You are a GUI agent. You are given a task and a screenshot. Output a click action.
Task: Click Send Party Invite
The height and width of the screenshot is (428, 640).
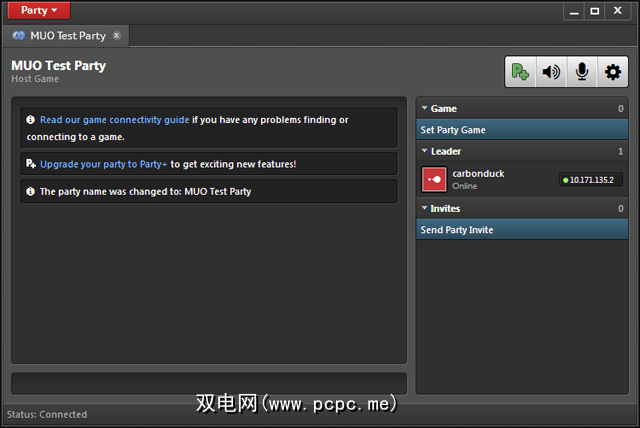pos(522,230)
